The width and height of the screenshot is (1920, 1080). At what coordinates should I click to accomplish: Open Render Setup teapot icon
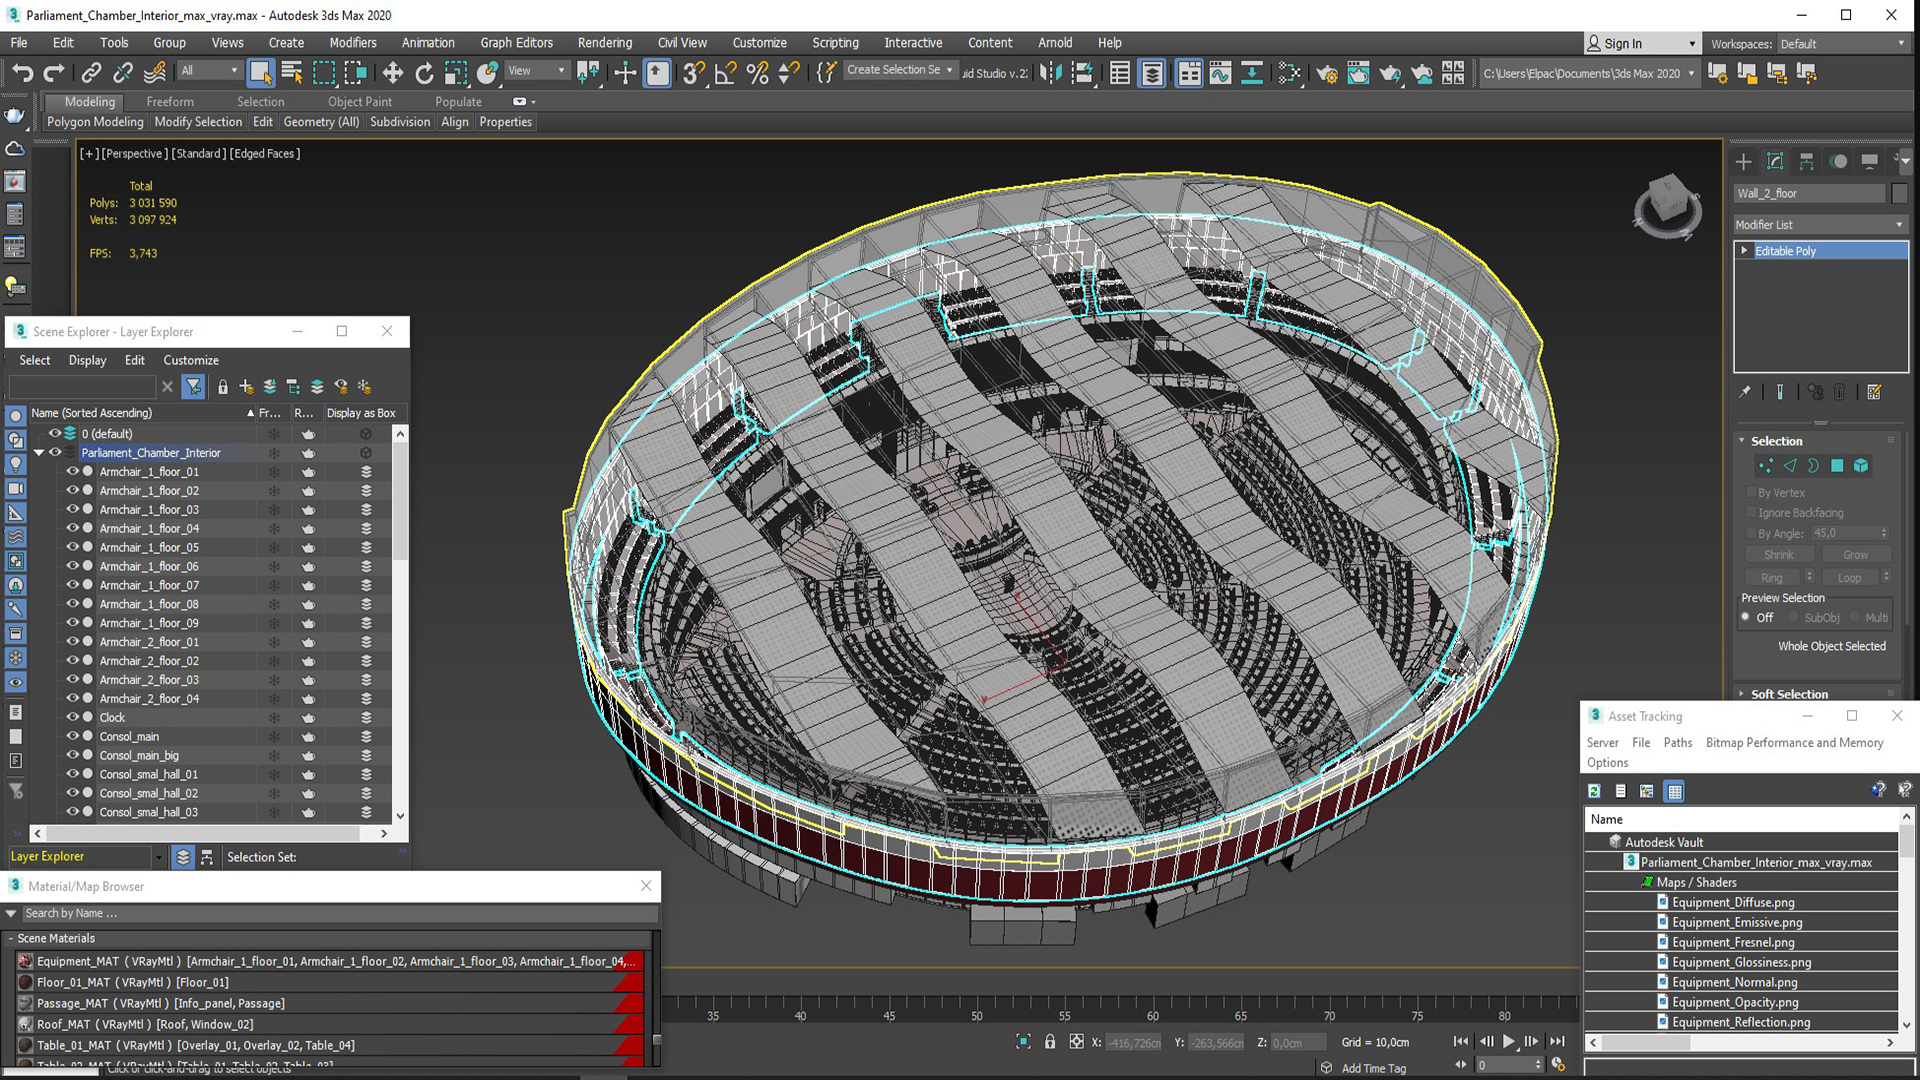point(1327,73)
